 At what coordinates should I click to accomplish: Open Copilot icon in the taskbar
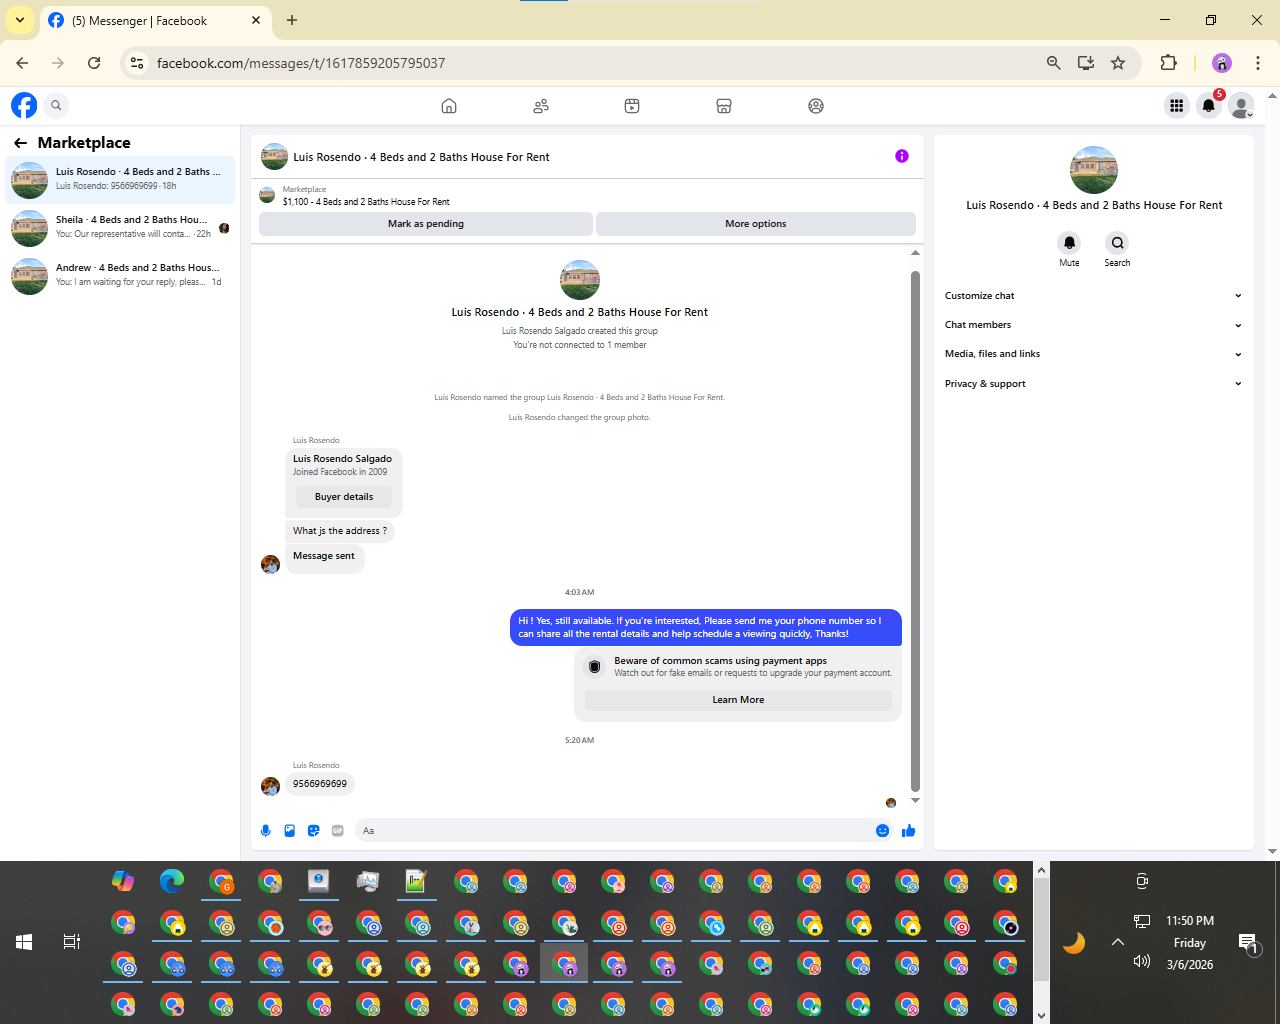pyautogui.click(x=123, y=881)
